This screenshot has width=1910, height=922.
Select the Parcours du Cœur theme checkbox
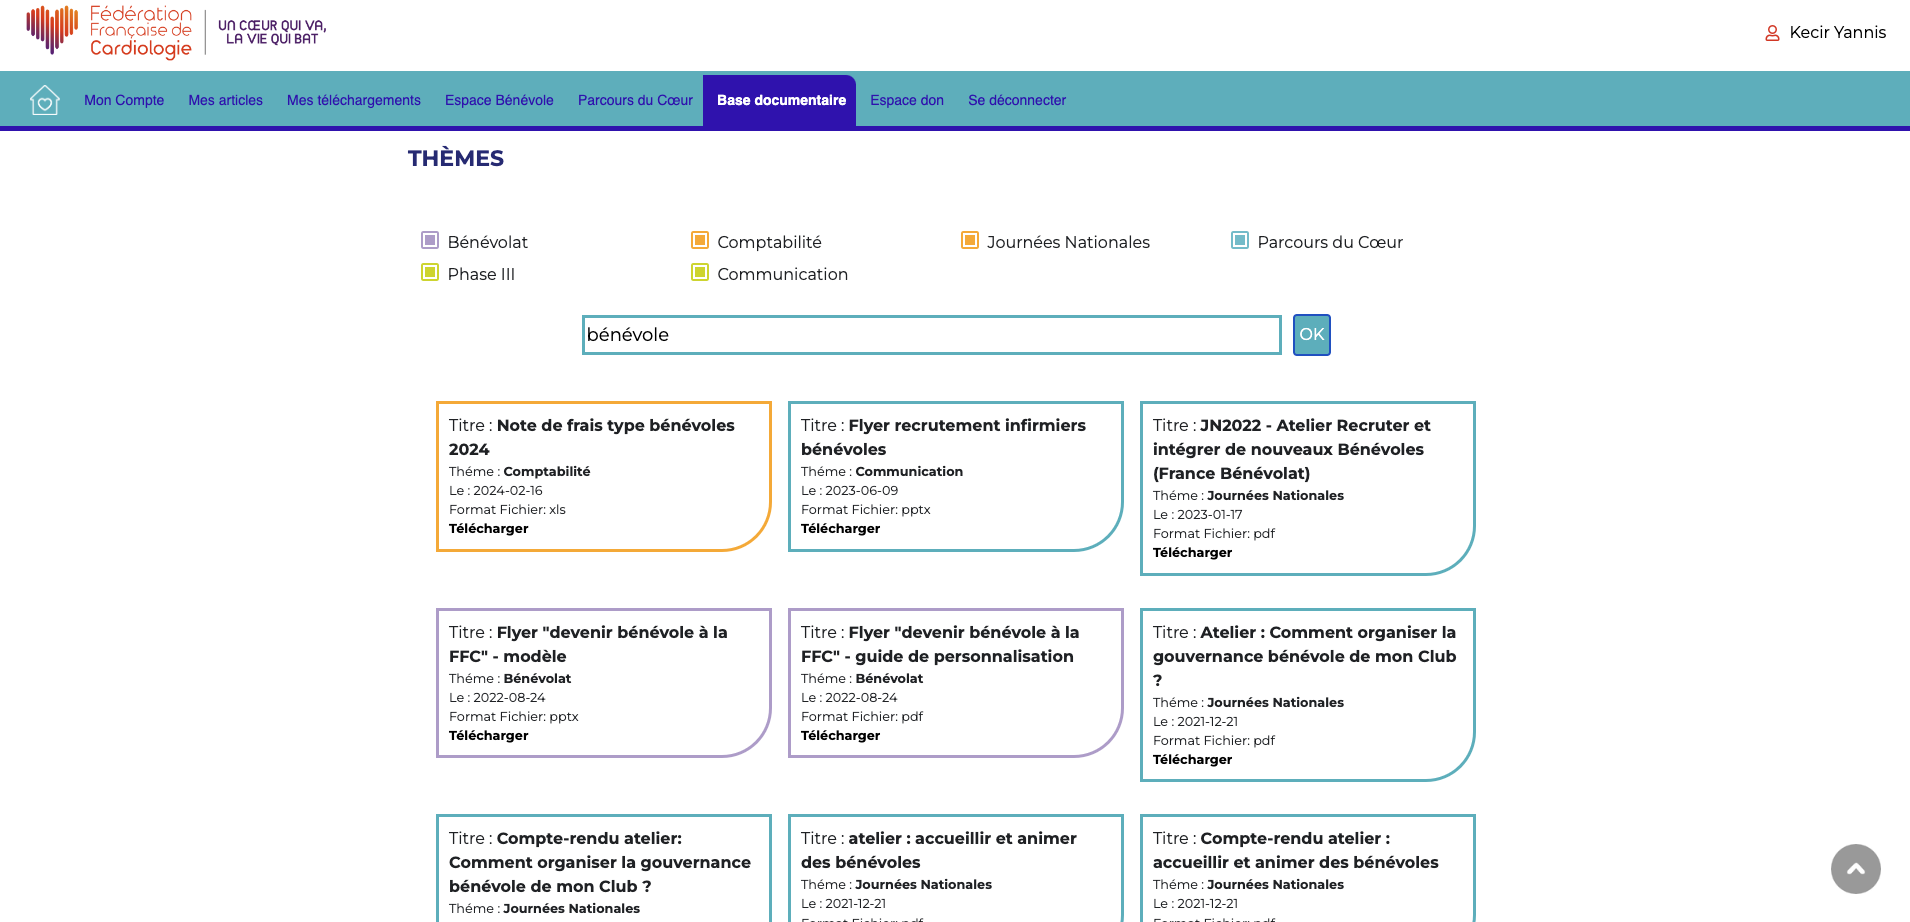tap(1240, 241)
